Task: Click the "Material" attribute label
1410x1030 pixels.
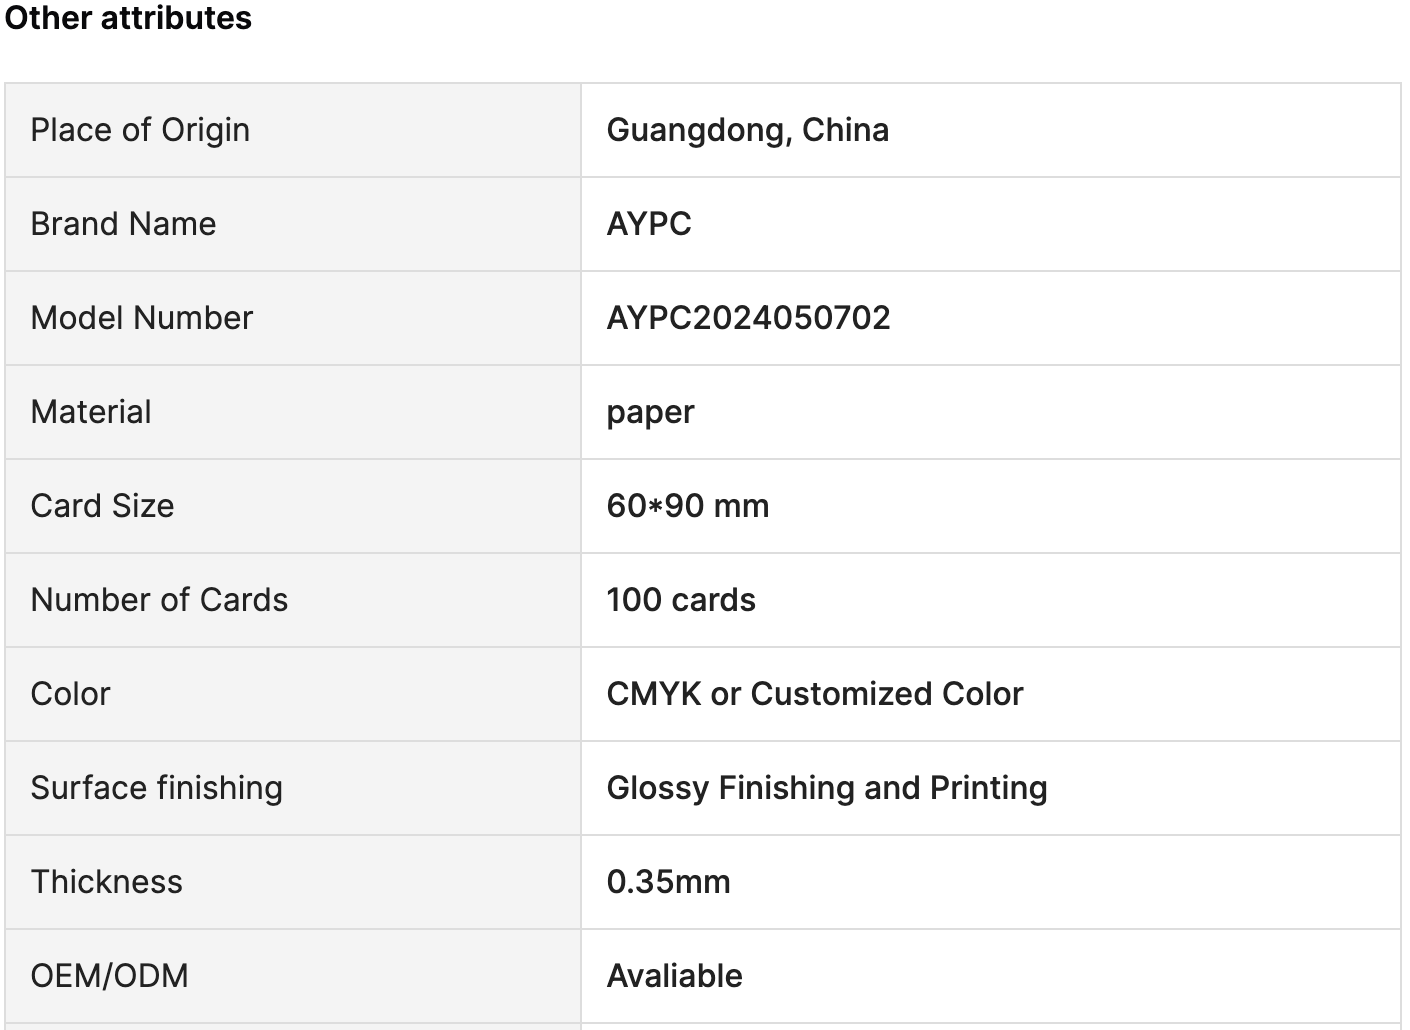Action: [91, 412]
